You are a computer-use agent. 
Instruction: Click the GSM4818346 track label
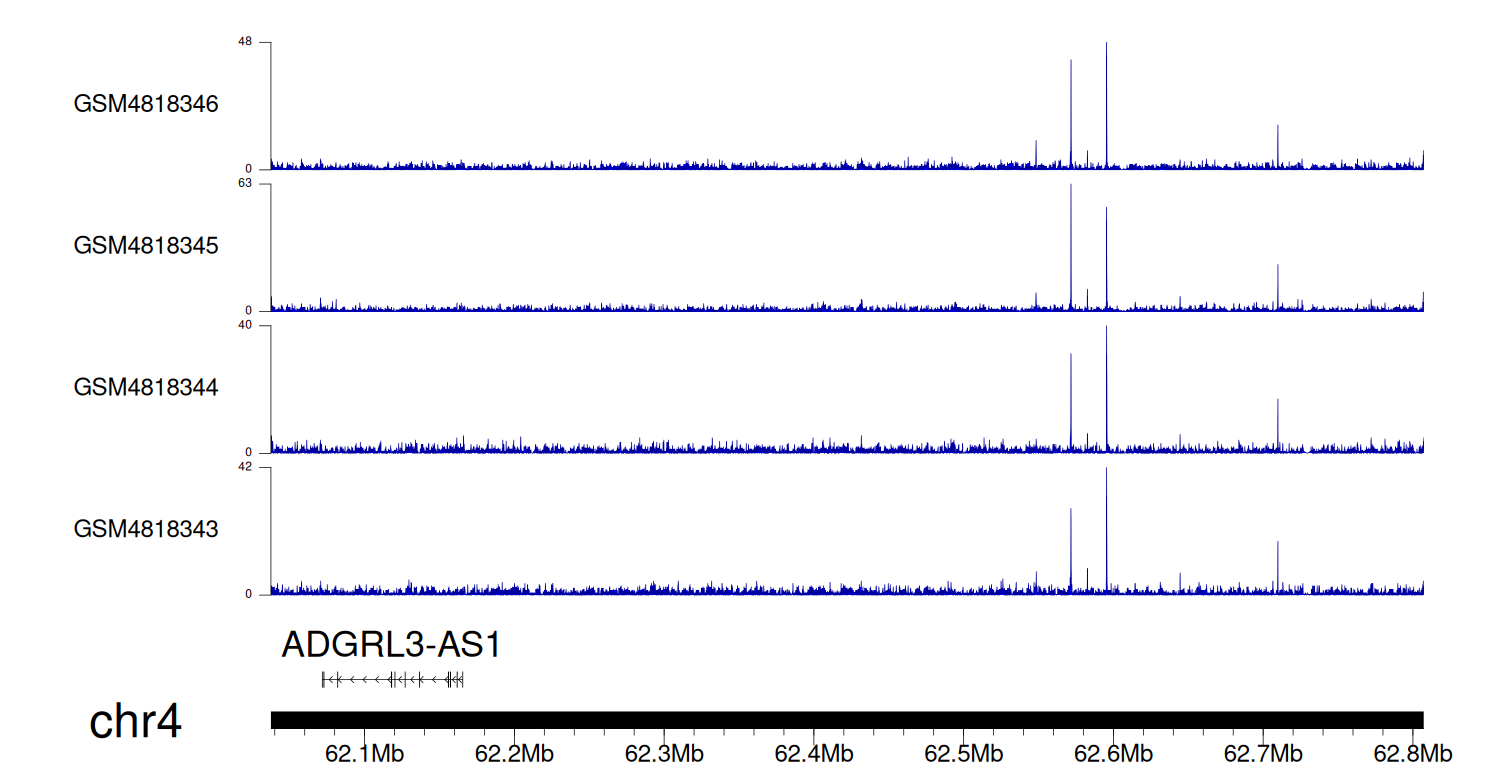[x=146, y=104]
